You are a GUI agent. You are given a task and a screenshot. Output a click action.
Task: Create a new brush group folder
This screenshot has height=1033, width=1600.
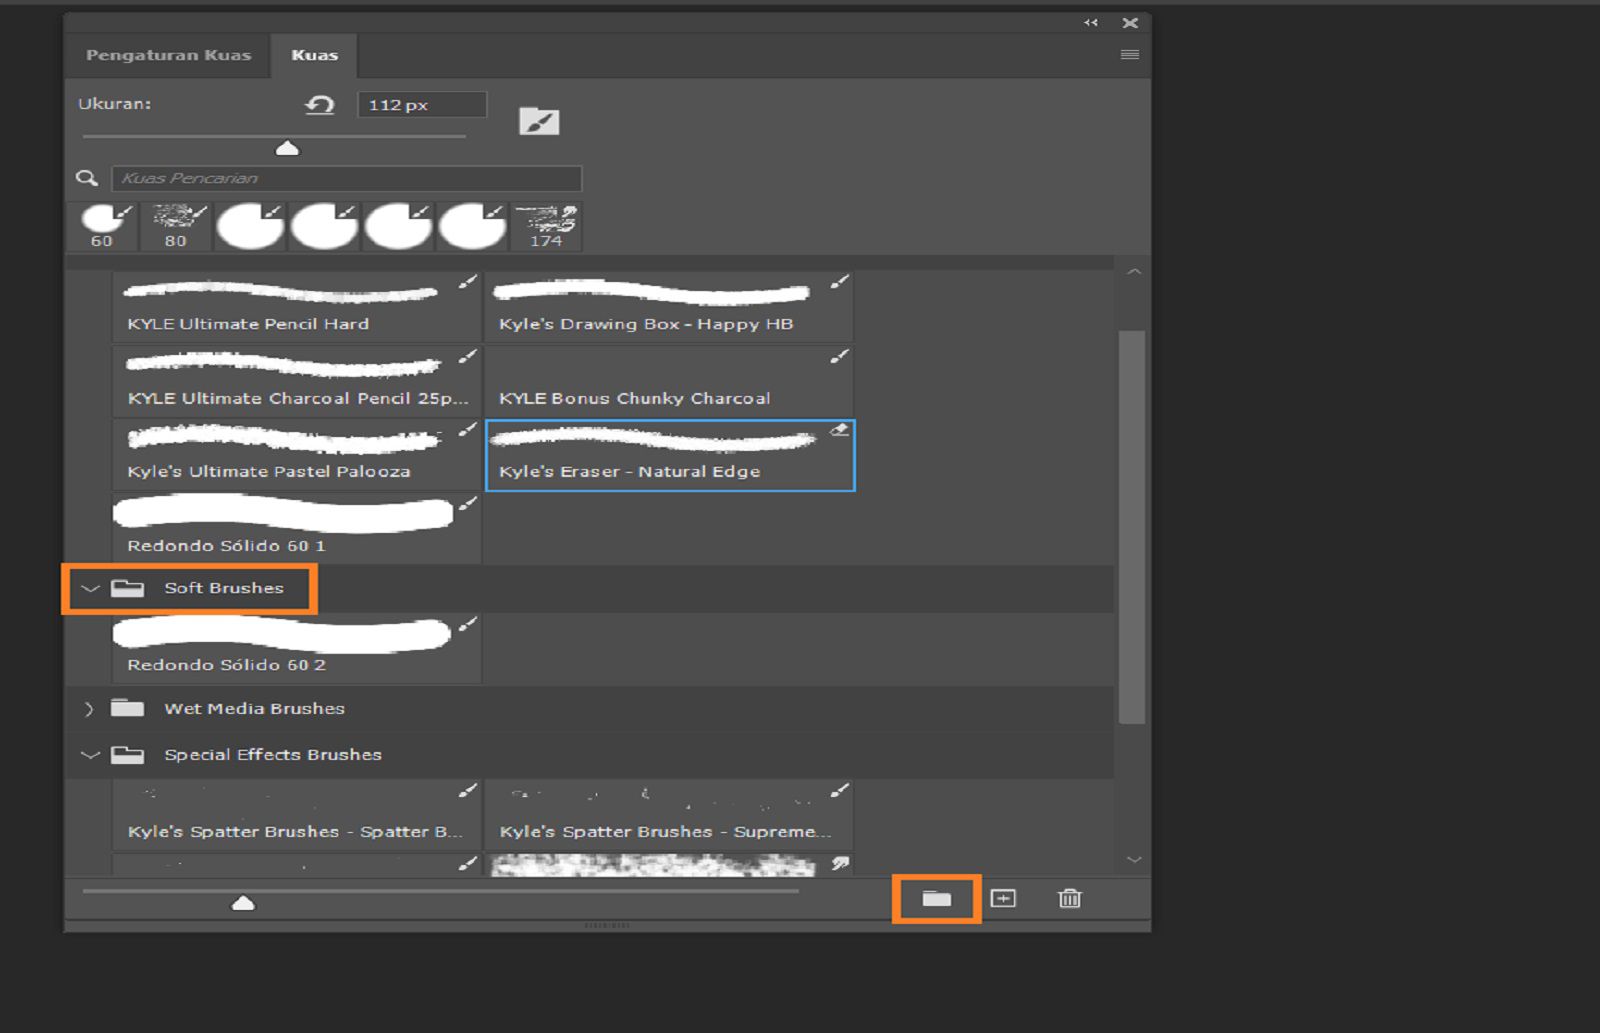point(936,898)
